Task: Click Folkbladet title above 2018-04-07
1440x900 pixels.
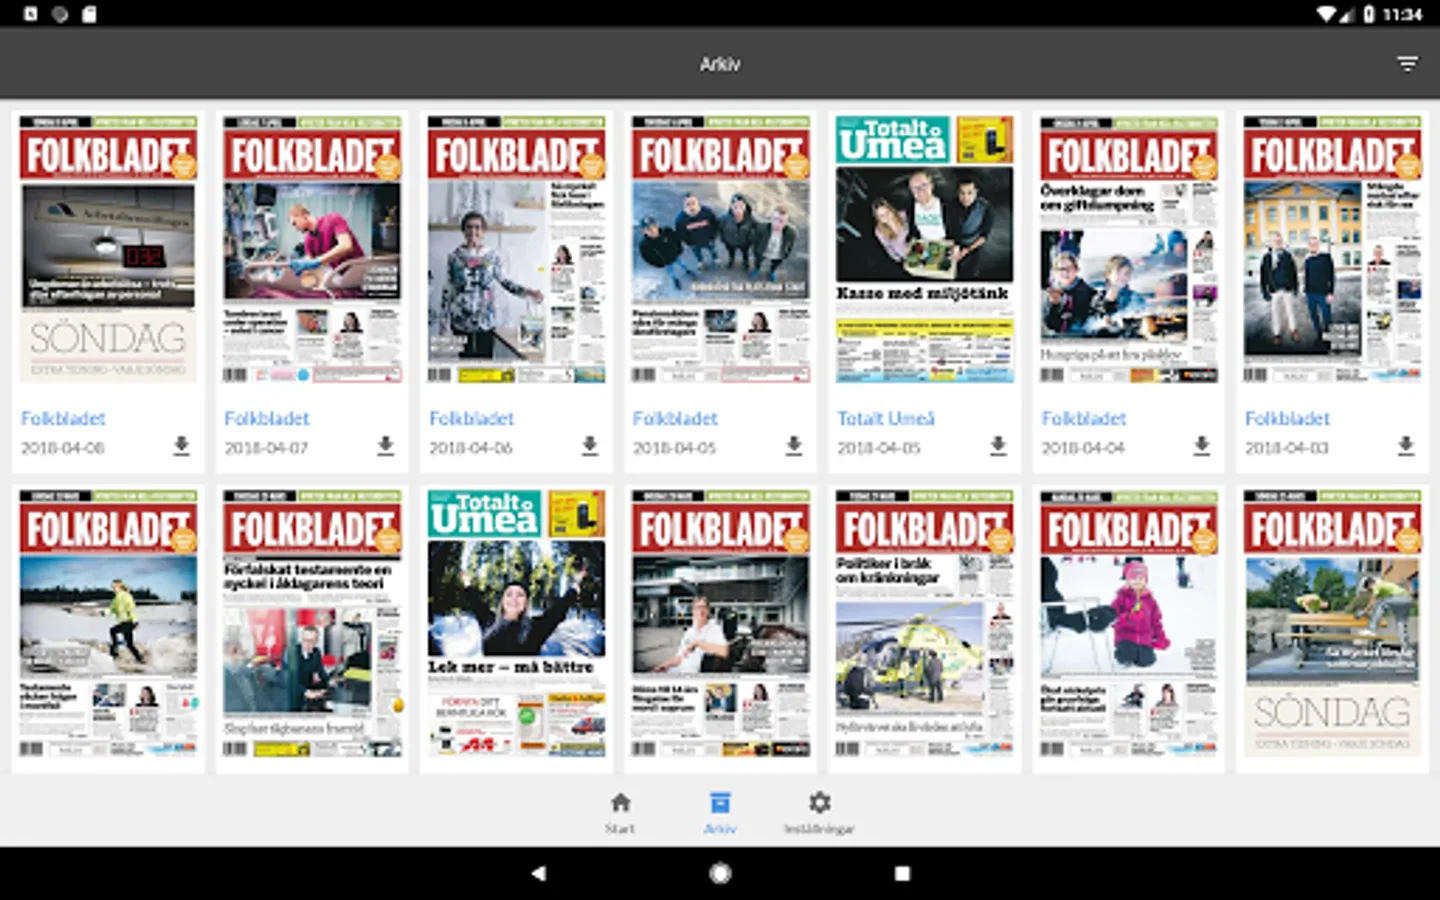Action: pos(267,418)
